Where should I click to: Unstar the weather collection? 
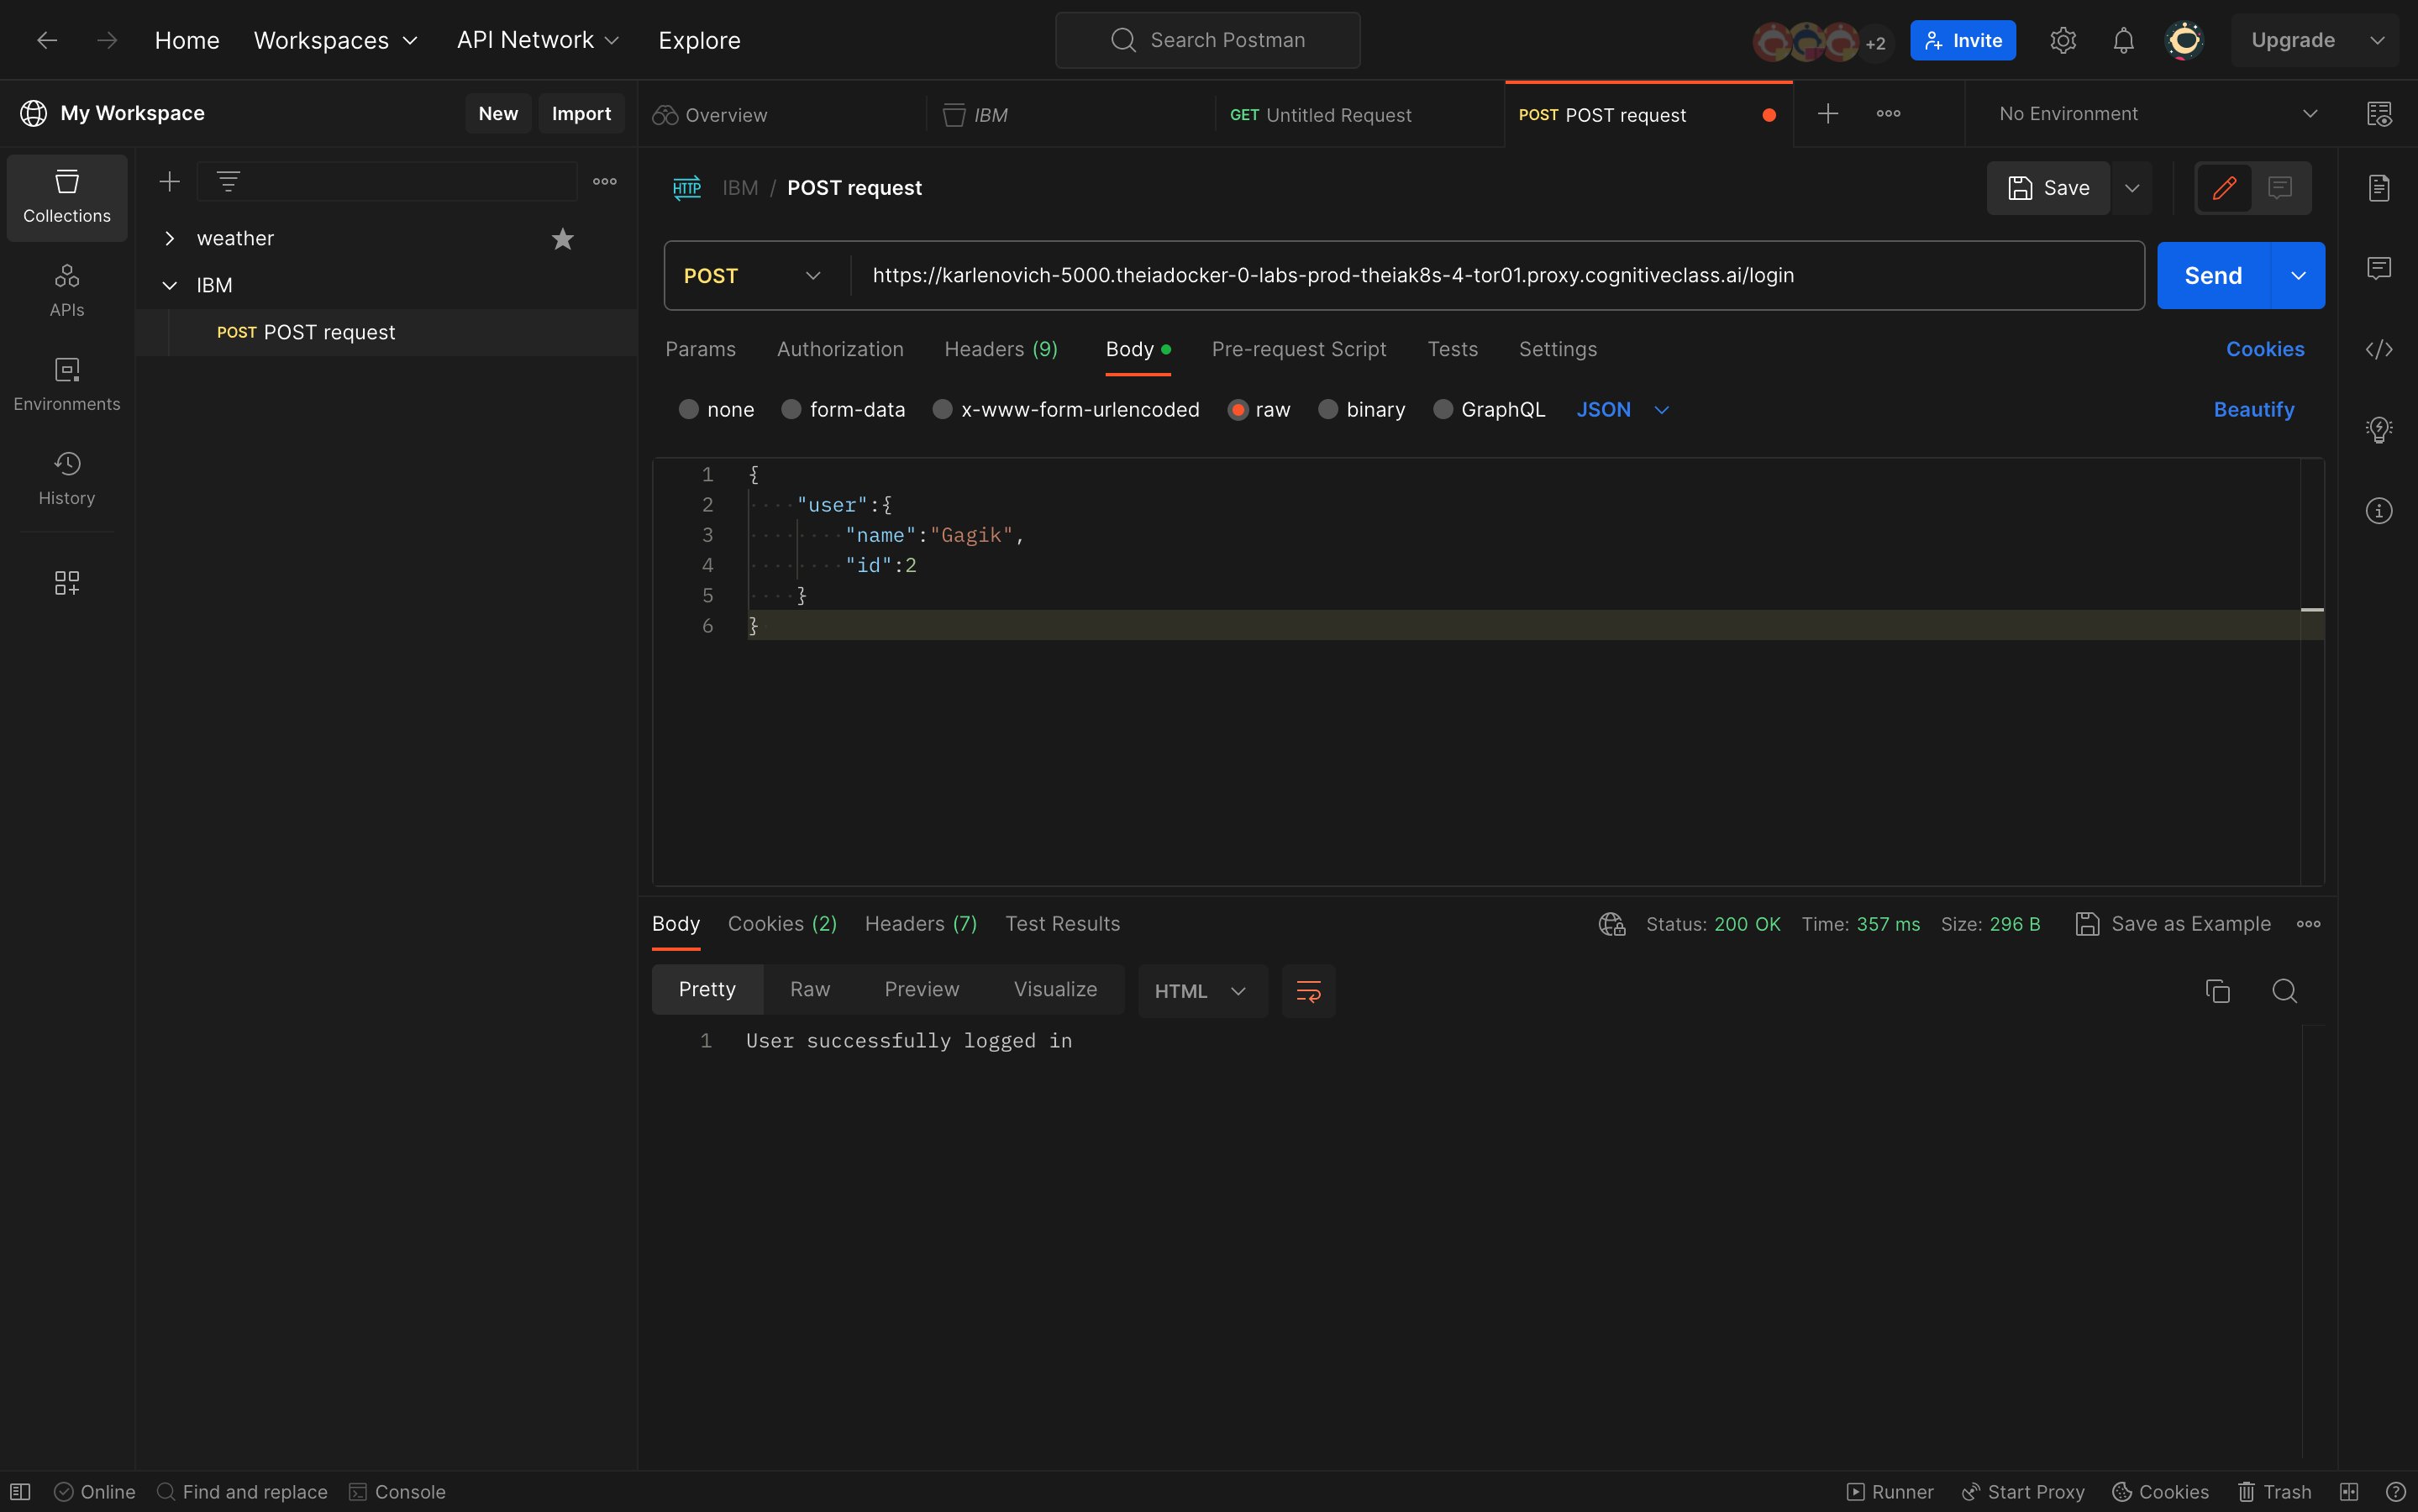click(x=563, y=238)
